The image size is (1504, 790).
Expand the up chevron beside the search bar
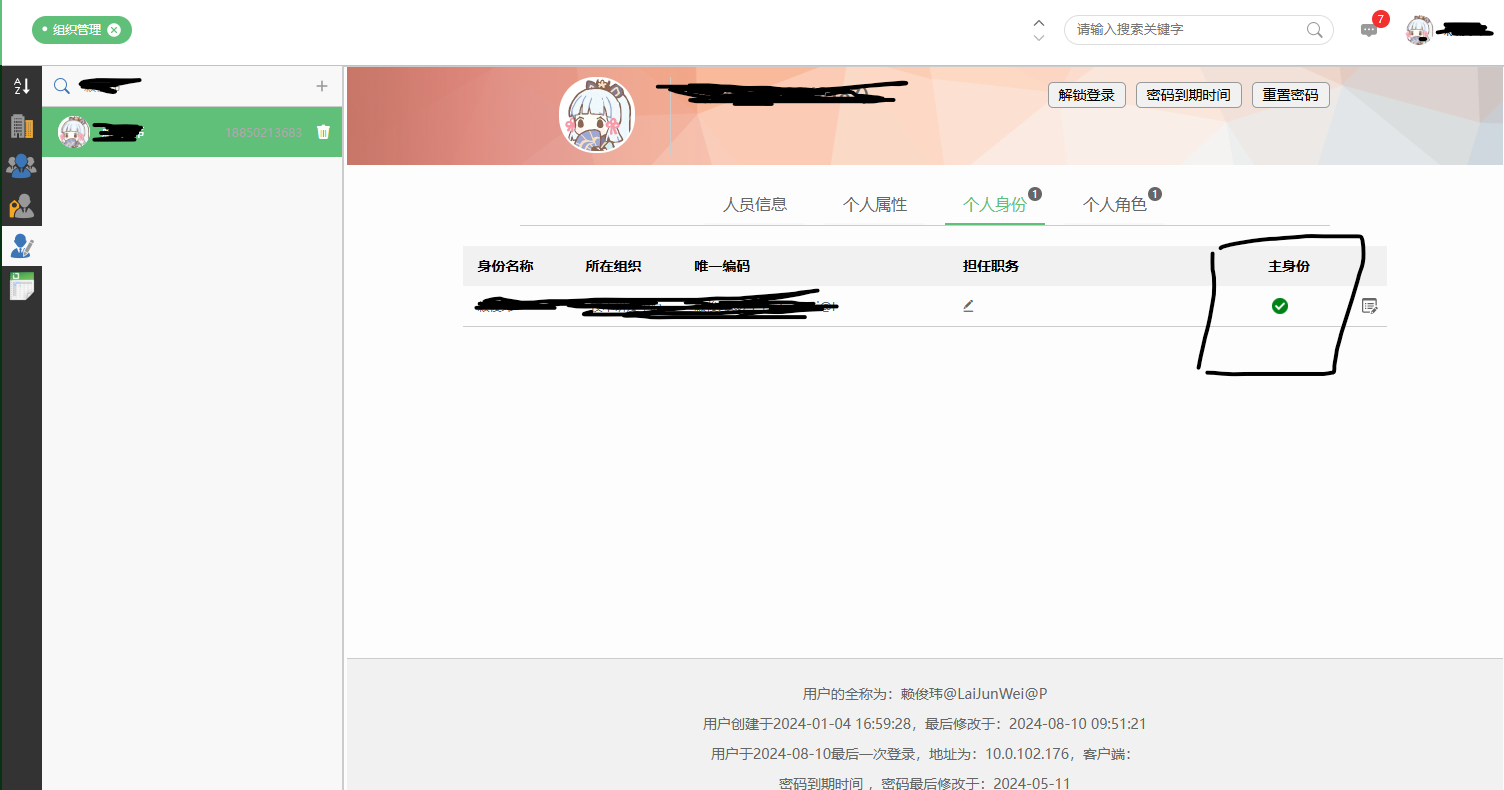(1038, 22)
